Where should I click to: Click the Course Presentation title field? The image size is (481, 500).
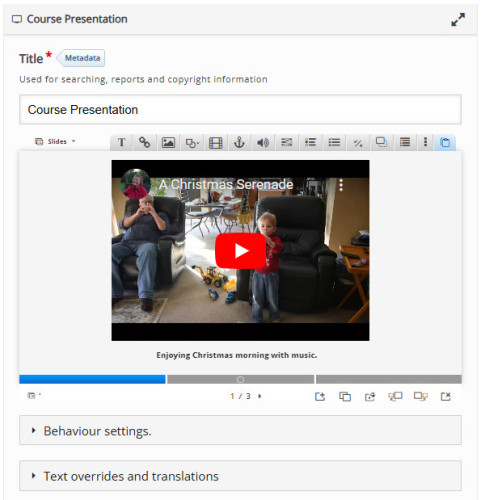(x=240, y=110)
